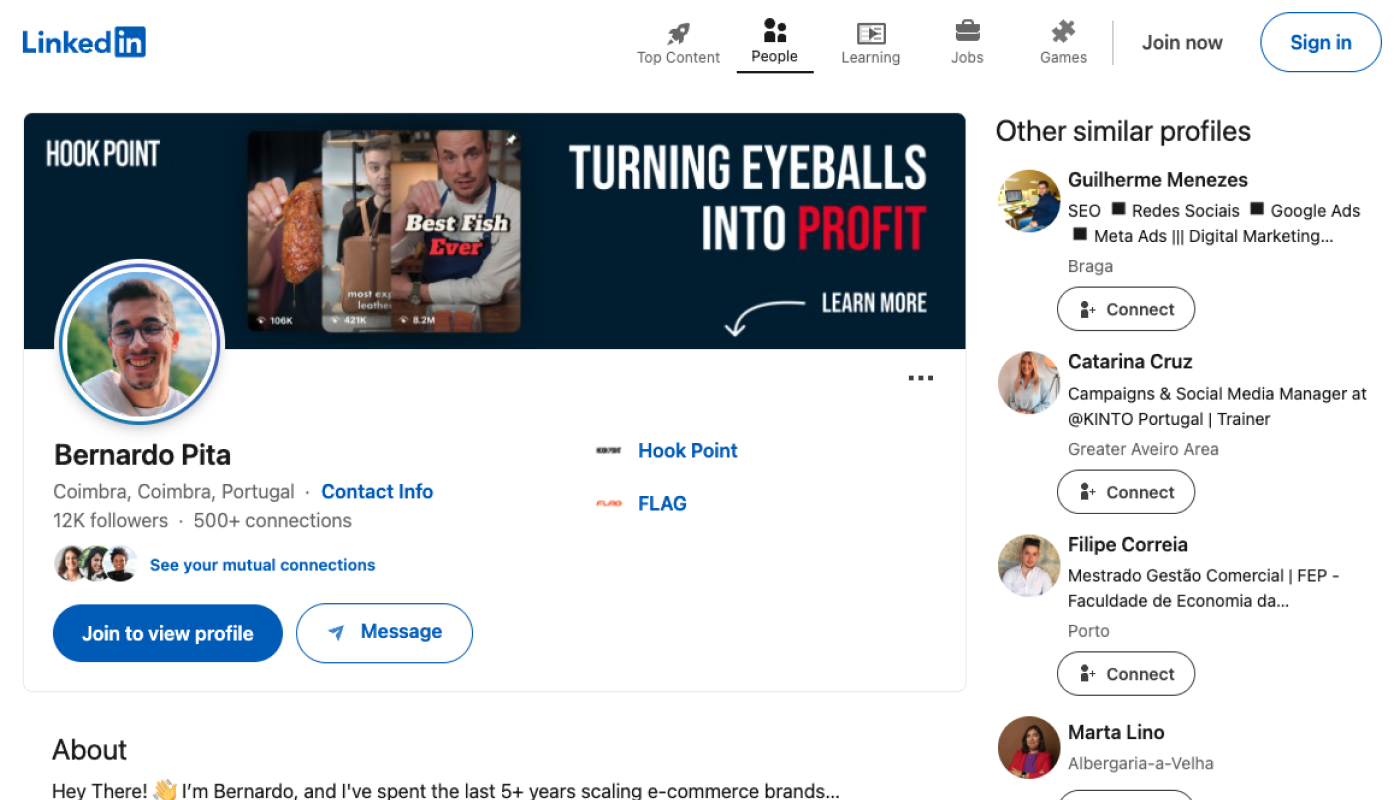Connect with Guilherme Menezes

click(1126, 309)
